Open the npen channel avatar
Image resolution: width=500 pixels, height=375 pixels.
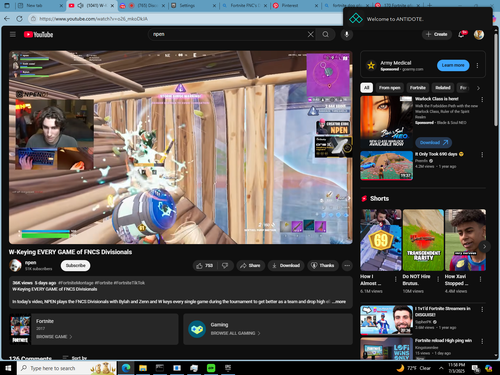click(15, 265)
